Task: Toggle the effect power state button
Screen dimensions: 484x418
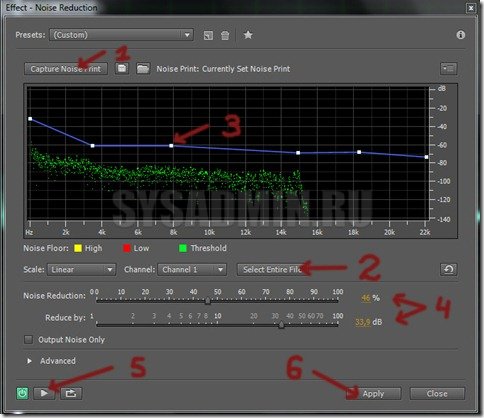Action: 22,393
